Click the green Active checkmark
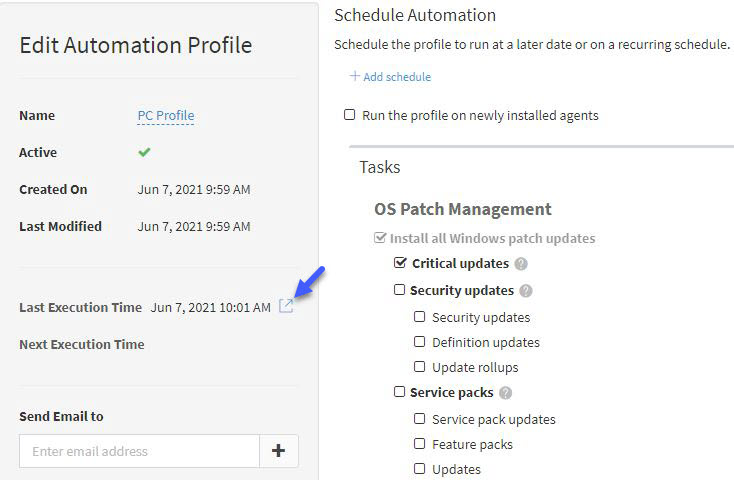Screen dimensions: 734x480 [x=144, y=152]
